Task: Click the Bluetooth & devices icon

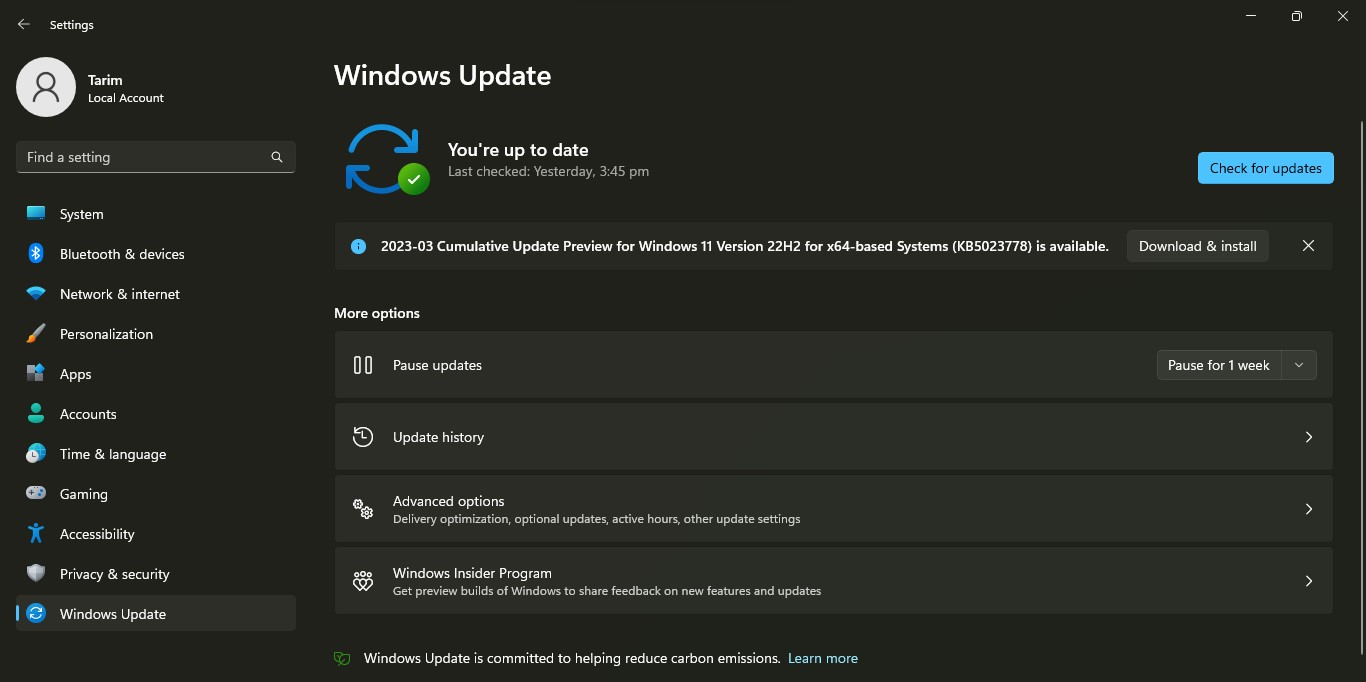Action: tap(36, 254)
